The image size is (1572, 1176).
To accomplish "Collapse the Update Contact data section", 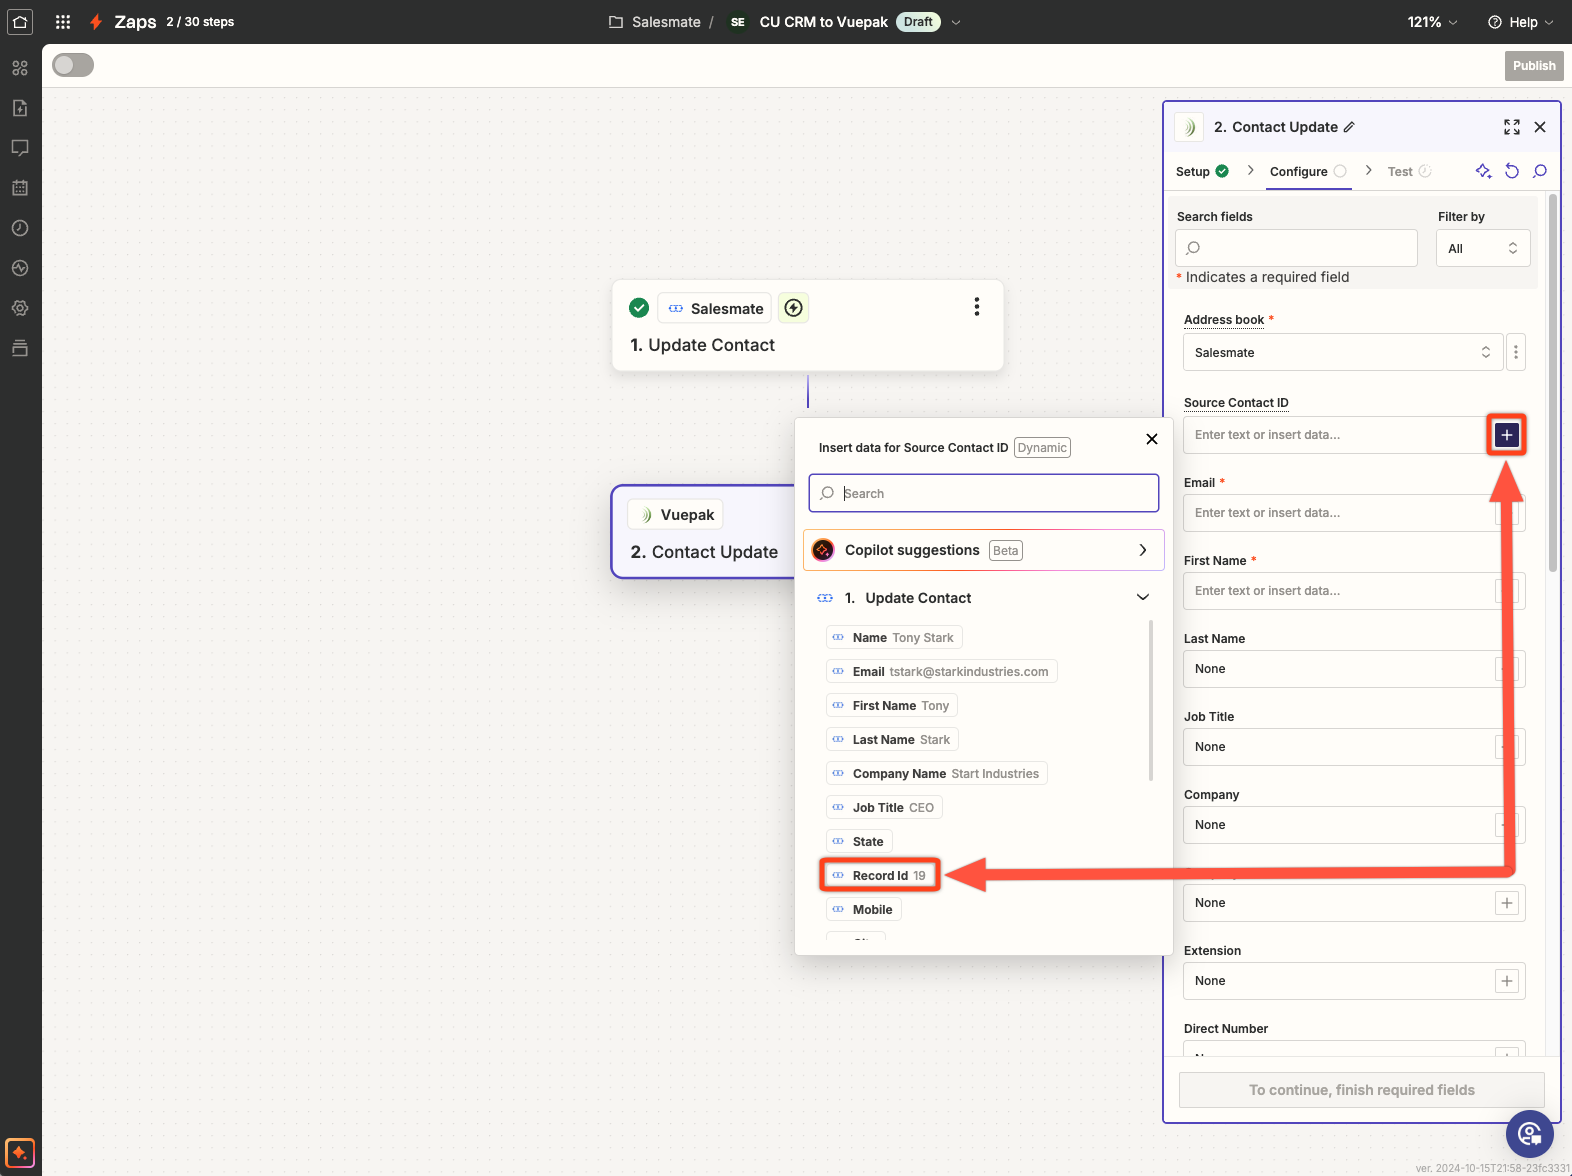I will (x=1142, y=598).
